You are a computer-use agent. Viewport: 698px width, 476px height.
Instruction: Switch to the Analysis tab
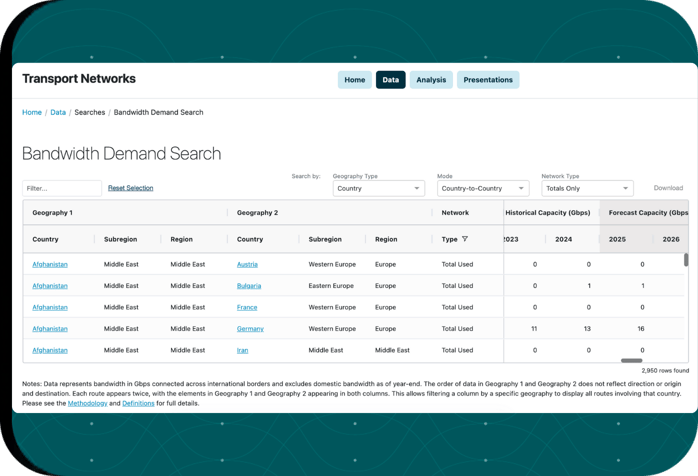(x=431, y=80)
